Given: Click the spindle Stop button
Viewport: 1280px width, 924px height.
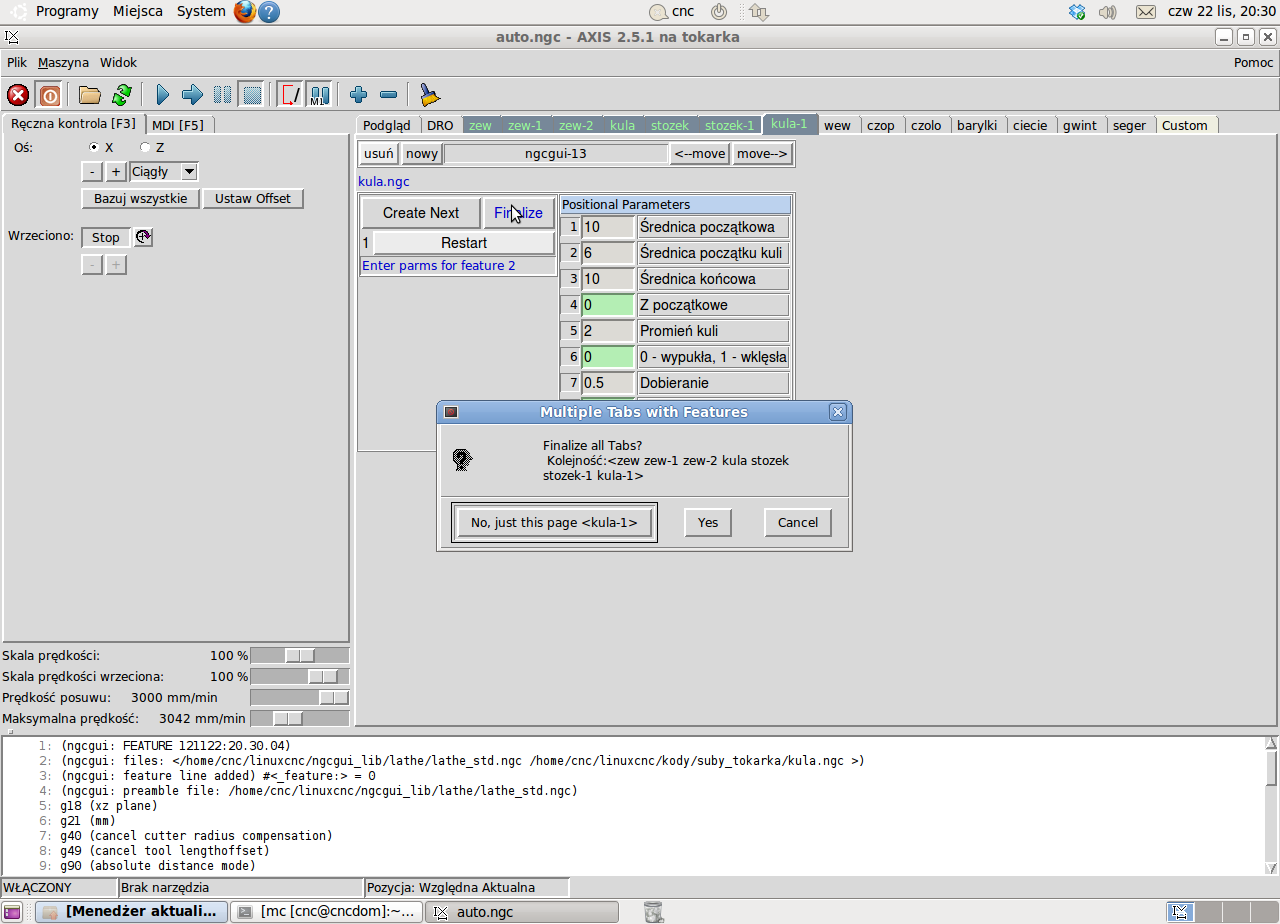Looking at the screenshot, I should [x=106, y=237].
